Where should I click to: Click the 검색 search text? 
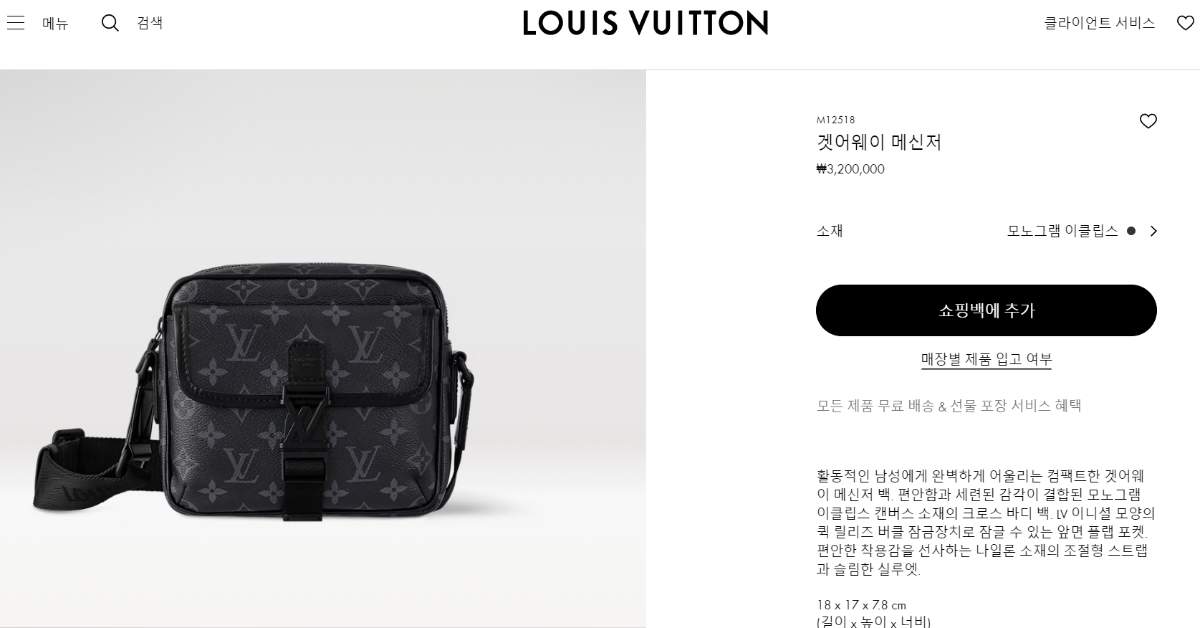[x=150, y=23]
